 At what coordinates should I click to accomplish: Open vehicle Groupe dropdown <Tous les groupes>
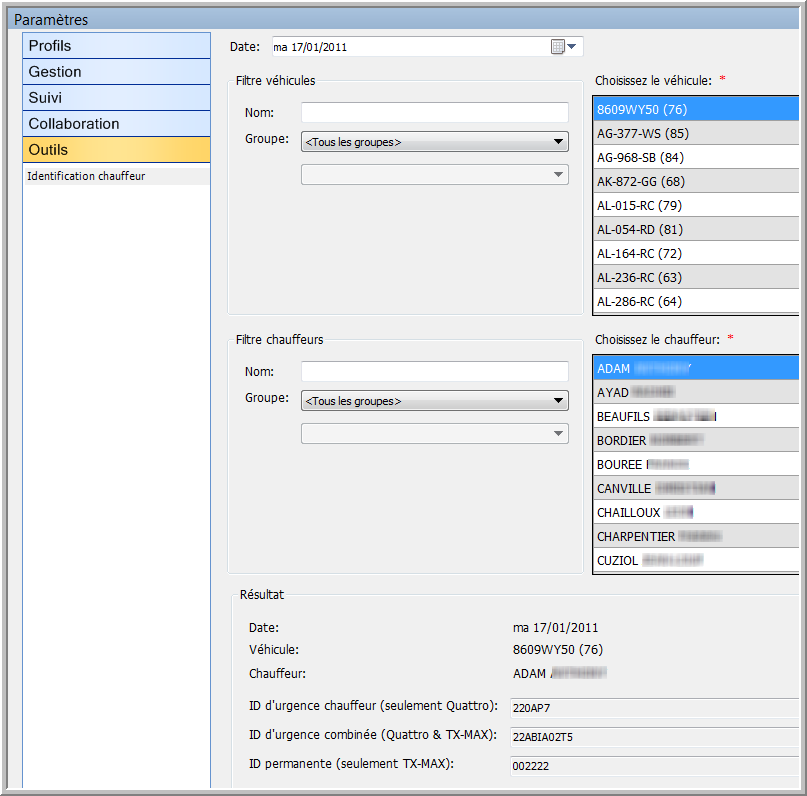[x=434, y=142]
